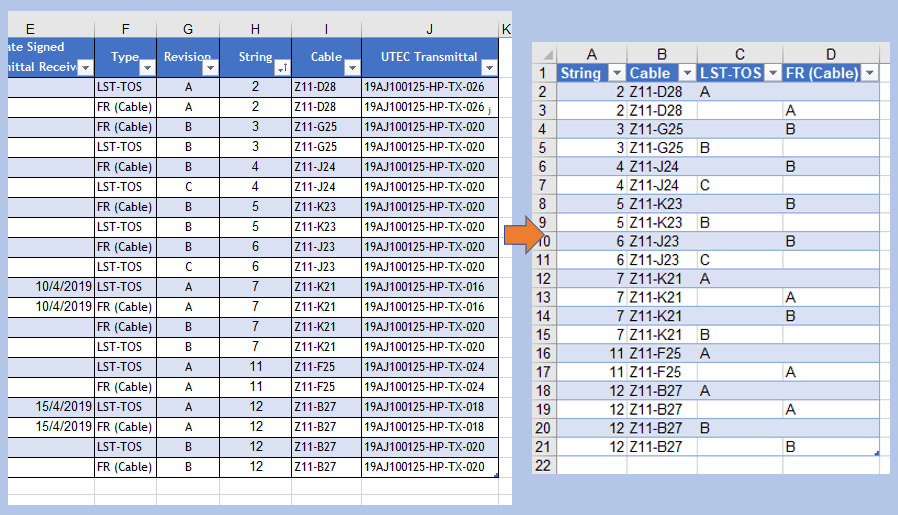Click FR (Cable) value B in right table row 14

tap(831, 316)
